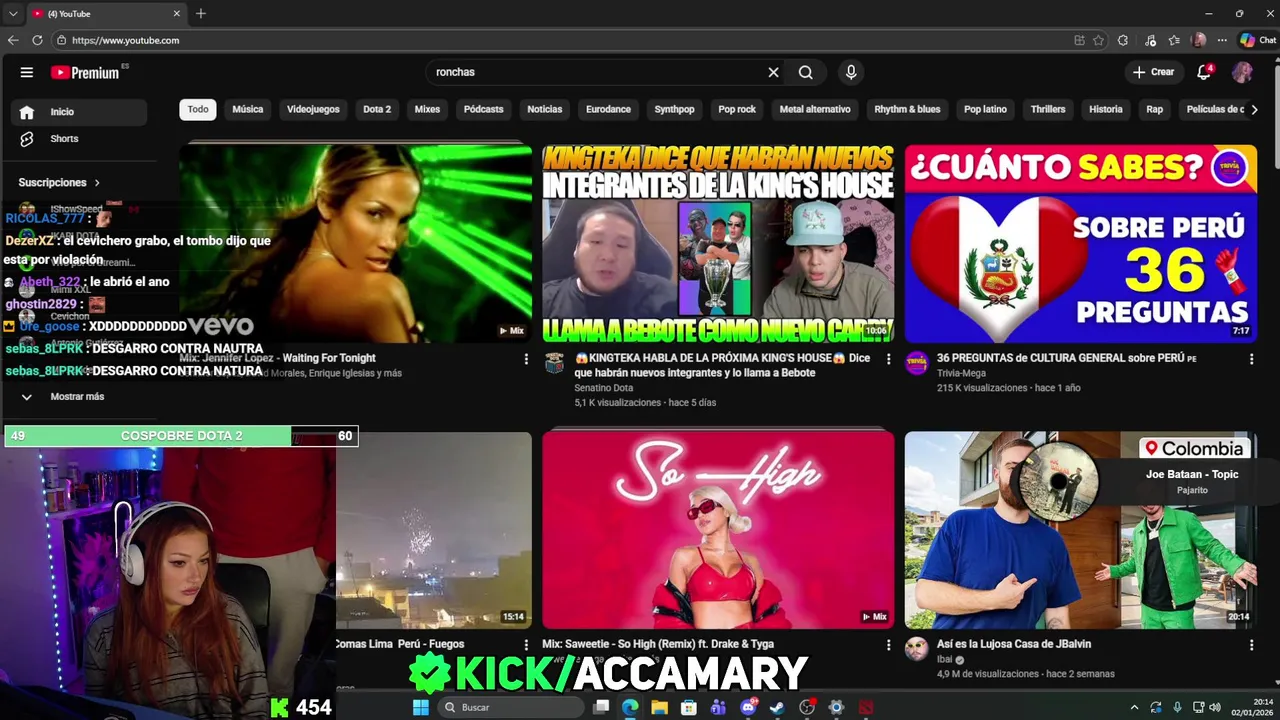Viewport: 1280px width, 720px height.
Task: Click the YouTube Premium logo
Action: [x=86, y=72]
